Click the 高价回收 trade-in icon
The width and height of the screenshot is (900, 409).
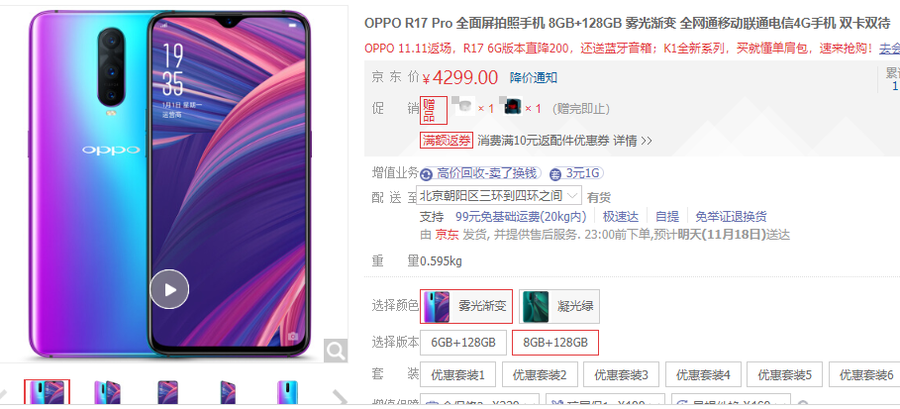(x=426, y=173)
